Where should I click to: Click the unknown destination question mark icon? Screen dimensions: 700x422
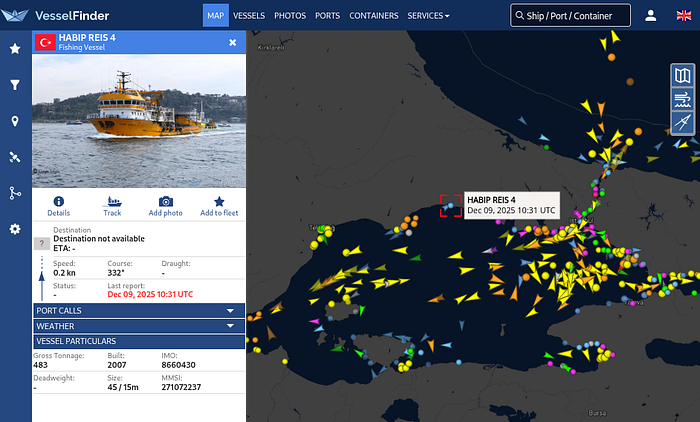click(x=42, y=243)
